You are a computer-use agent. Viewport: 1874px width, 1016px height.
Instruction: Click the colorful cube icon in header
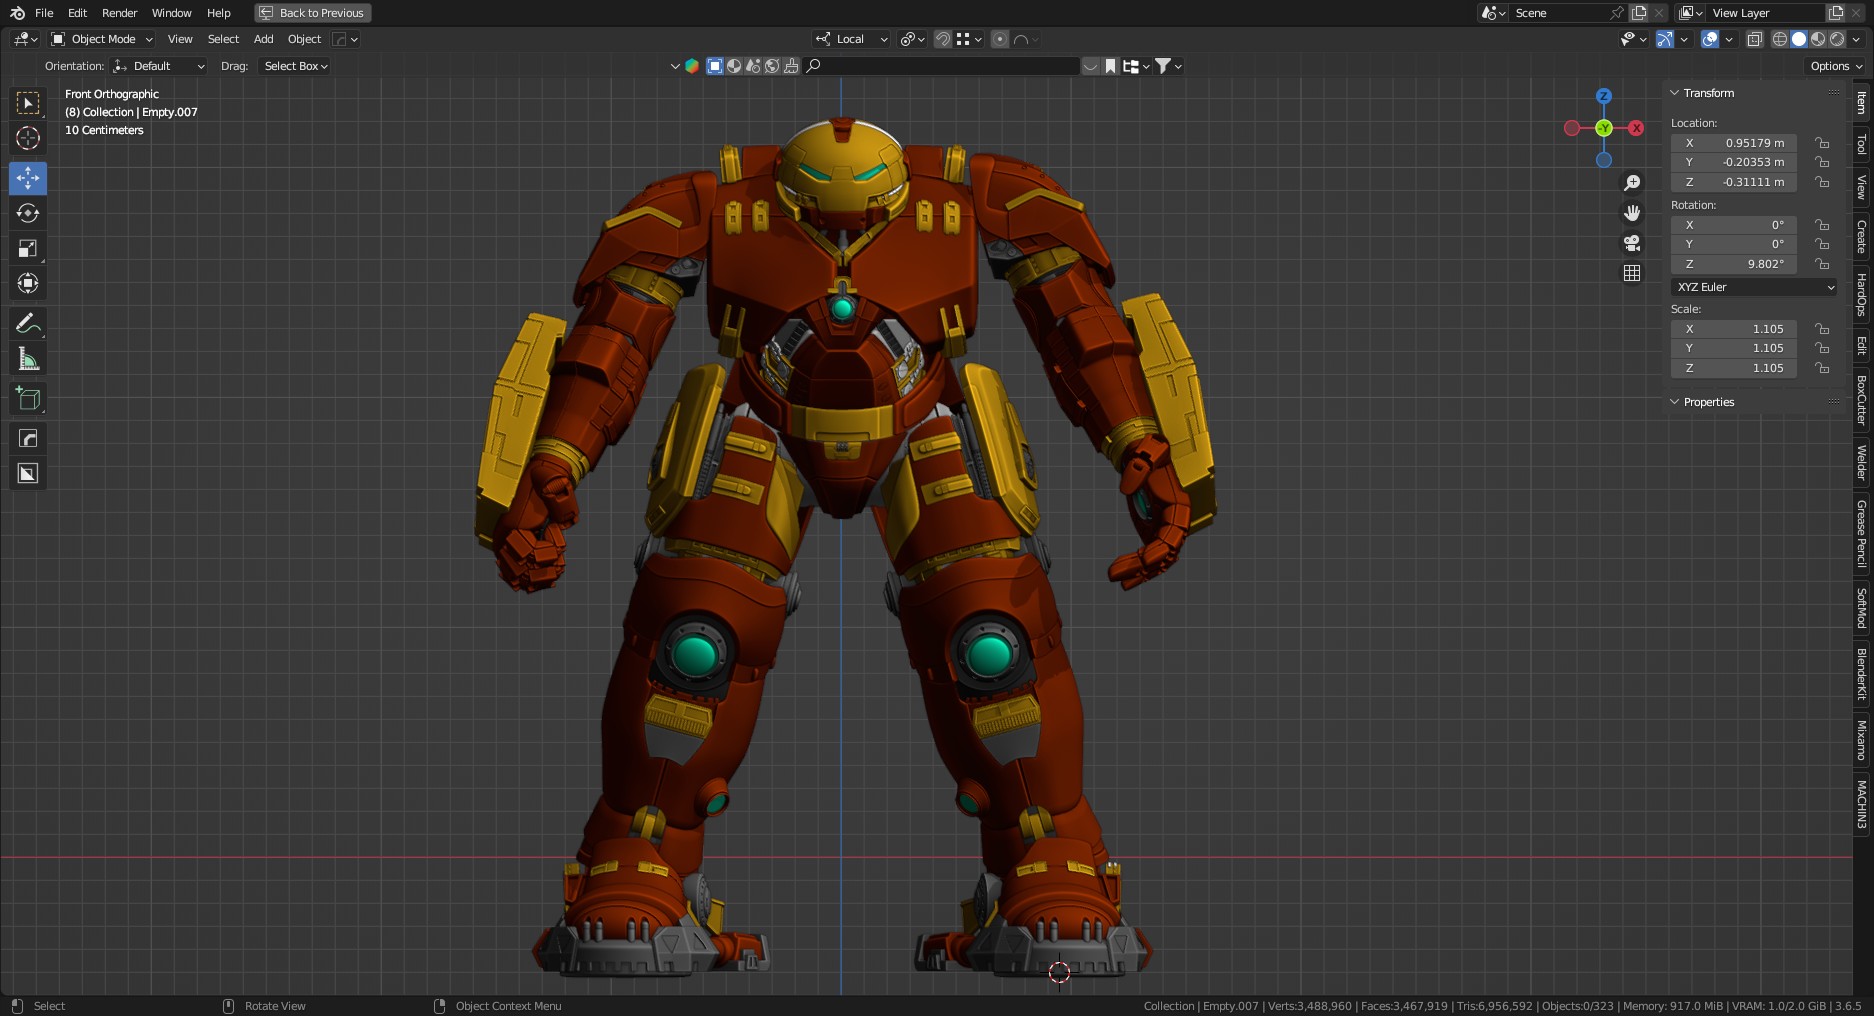tap(692, 66)
